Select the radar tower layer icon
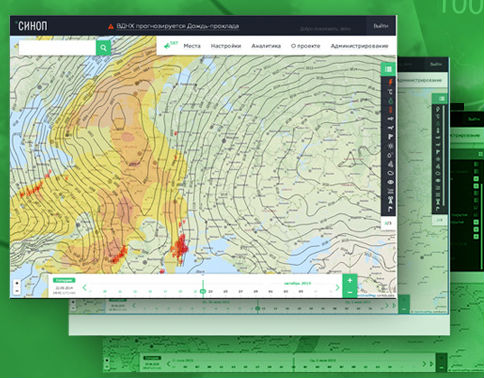Screen dimensions: 484x378 point(390,200)
